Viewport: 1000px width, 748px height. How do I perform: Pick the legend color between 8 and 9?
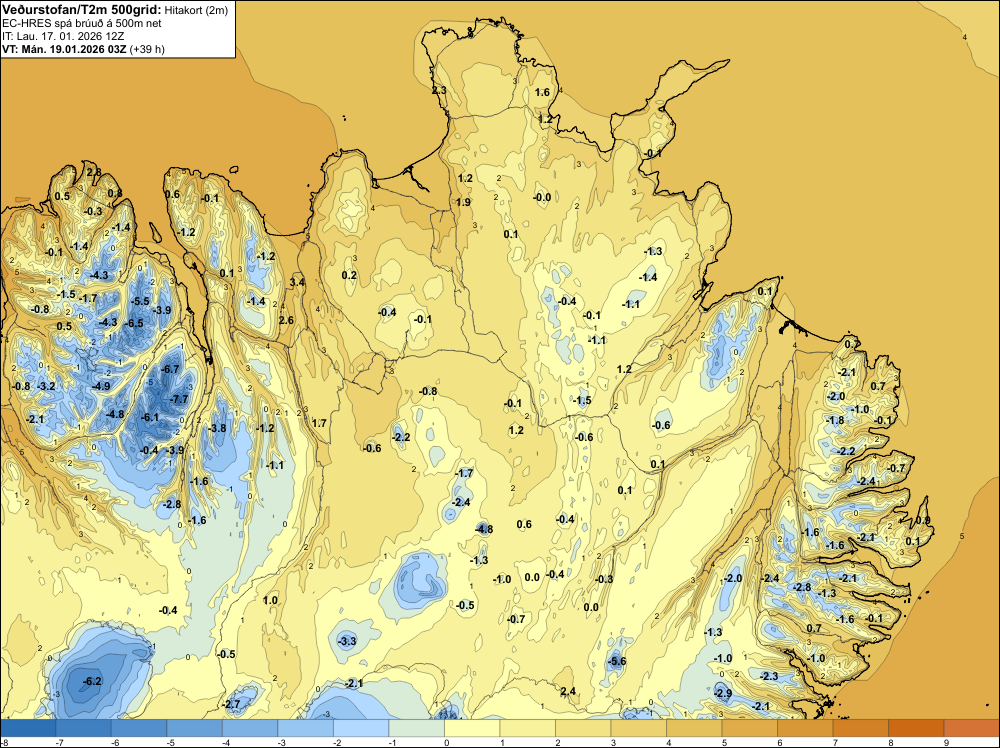click(x=916, y=728)
